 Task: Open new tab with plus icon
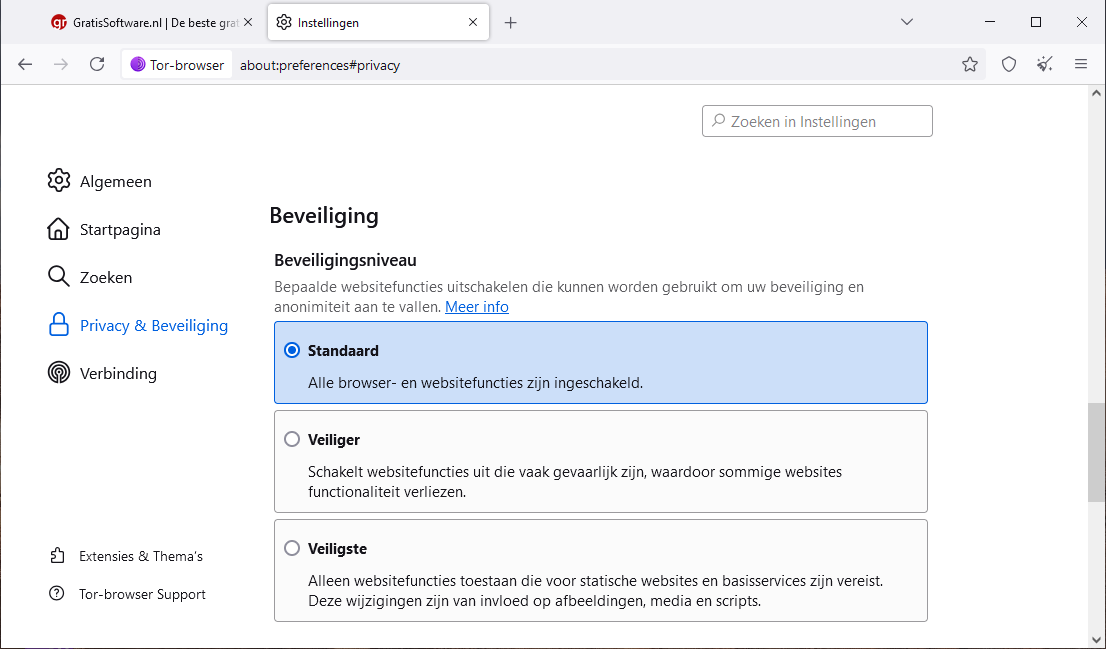(x=511, y=22)
